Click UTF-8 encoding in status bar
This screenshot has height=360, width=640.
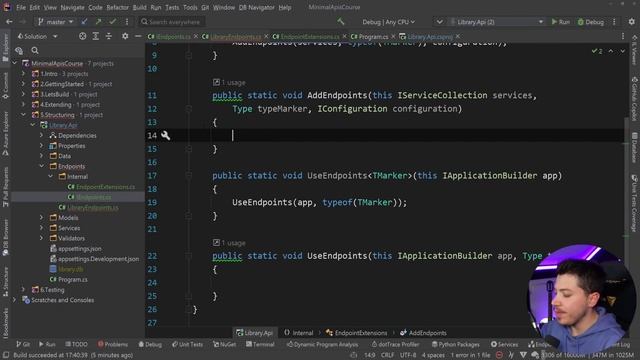click(x=408, y=355)
